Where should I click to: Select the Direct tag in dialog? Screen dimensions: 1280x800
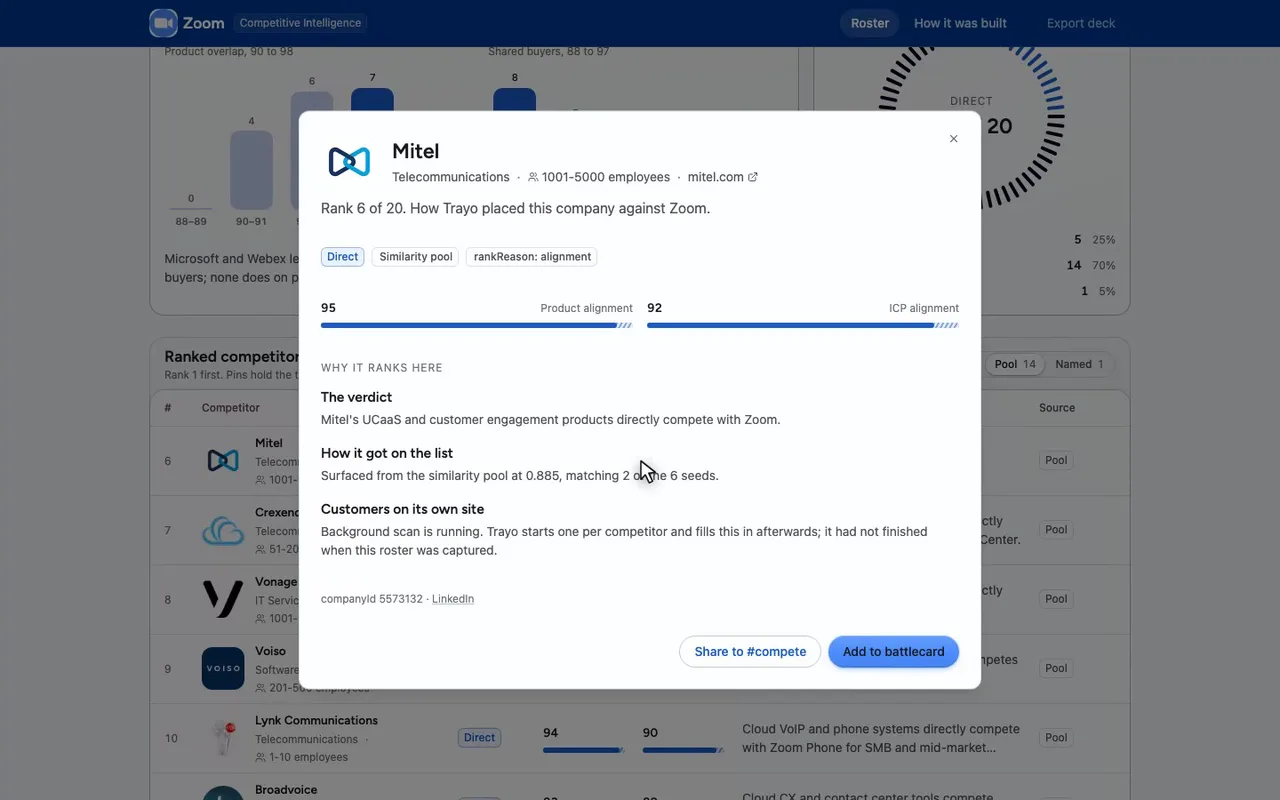tap(342, 257)
